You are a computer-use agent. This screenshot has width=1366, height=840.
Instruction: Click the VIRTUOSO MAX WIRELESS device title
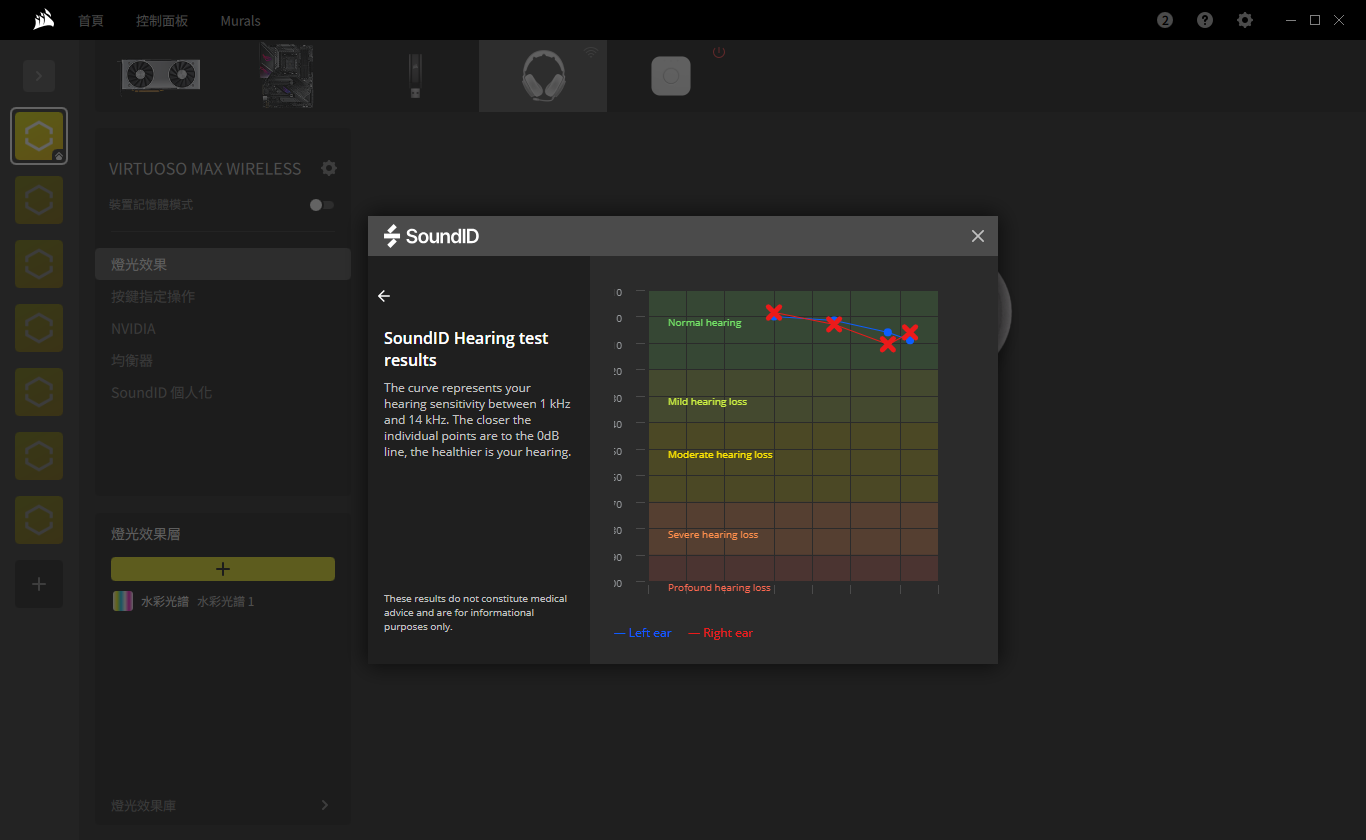point(205,169)
